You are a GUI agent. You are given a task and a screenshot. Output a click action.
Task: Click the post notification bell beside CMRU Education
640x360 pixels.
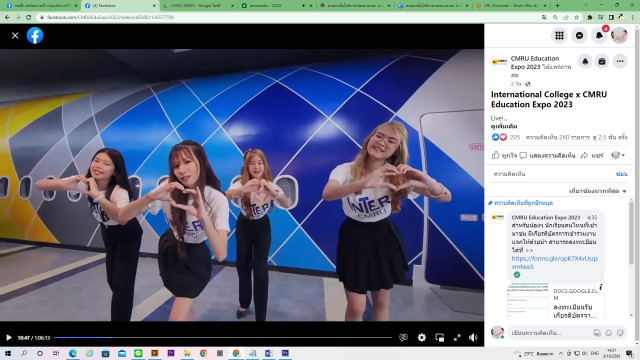pyautogui.click(x=585, y=61)
